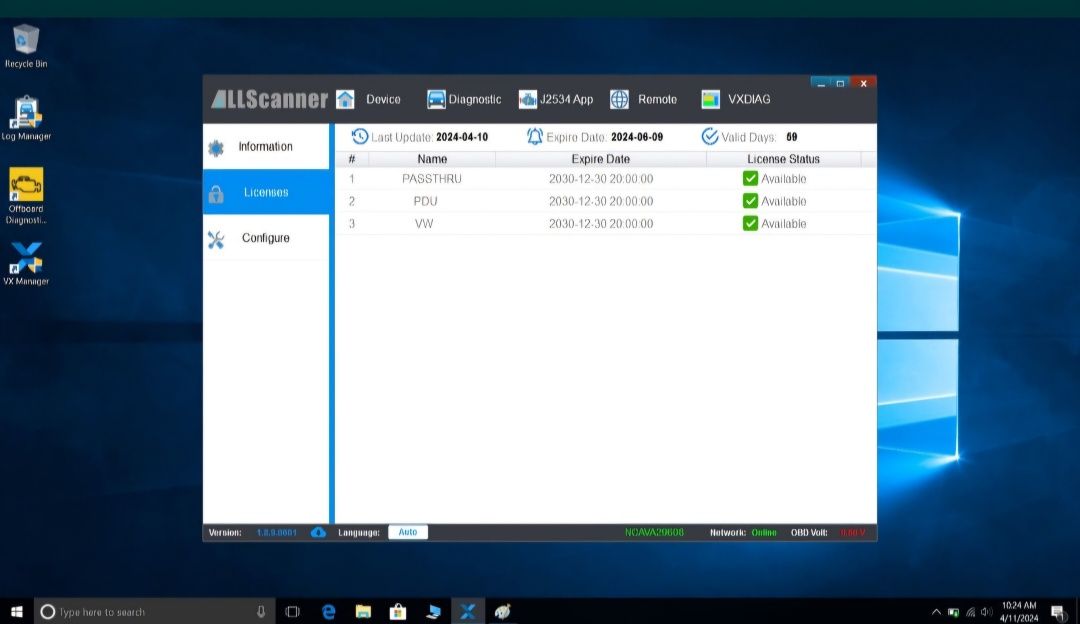The width and height of the screenshot is (1080, 624).
Task: Select the PASSTHRU license name
Action: pyautogui.click(x=432, y=179)
